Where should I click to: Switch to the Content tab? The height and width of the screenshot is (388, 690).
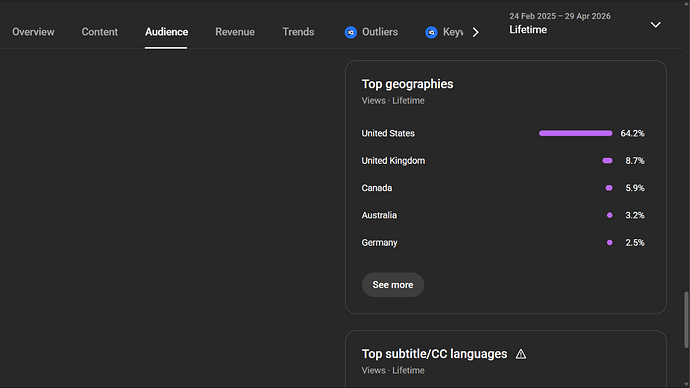[99, 32]
